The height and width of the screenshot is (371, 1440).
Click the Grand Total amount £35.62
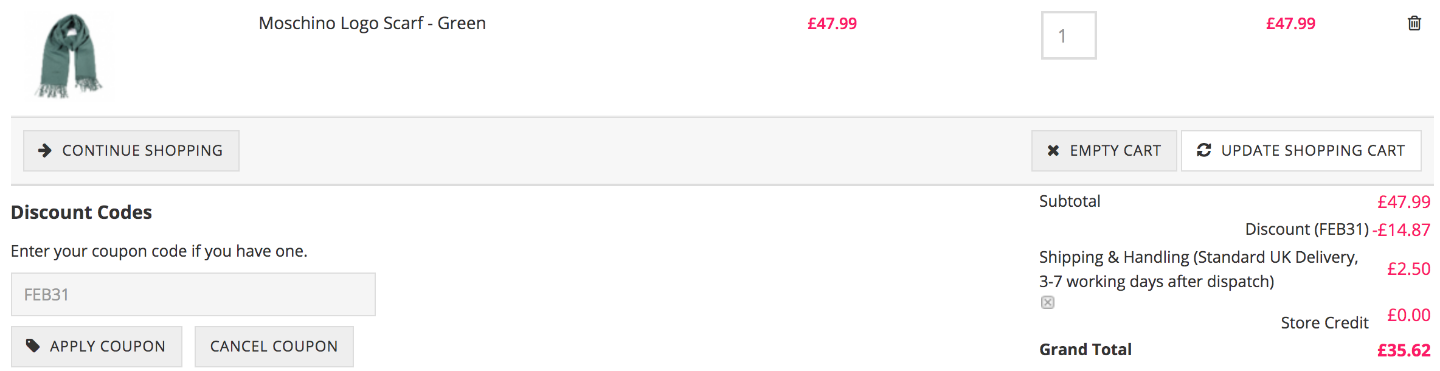[x=1404, y=350]
